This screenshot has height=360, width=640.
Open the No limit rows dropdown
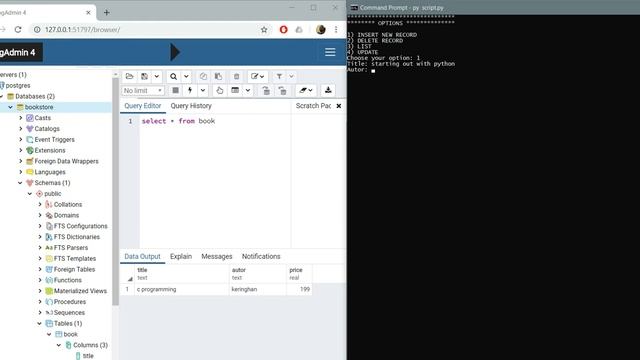pyautogui.click(x=143, y=90)
